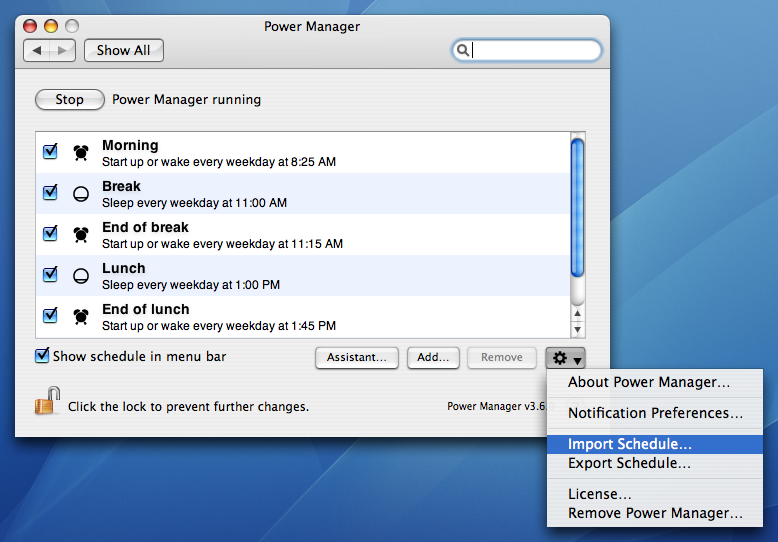Click the padlock to prevent changes
Screen dimensions: 778x542
point(47,401)
